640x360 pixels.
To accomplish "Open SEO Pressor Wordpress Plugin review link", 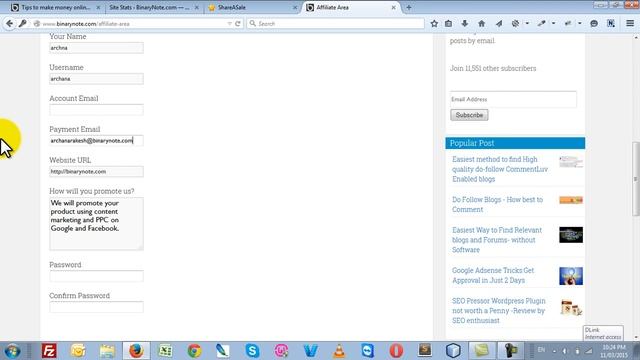I will point(498,311).
